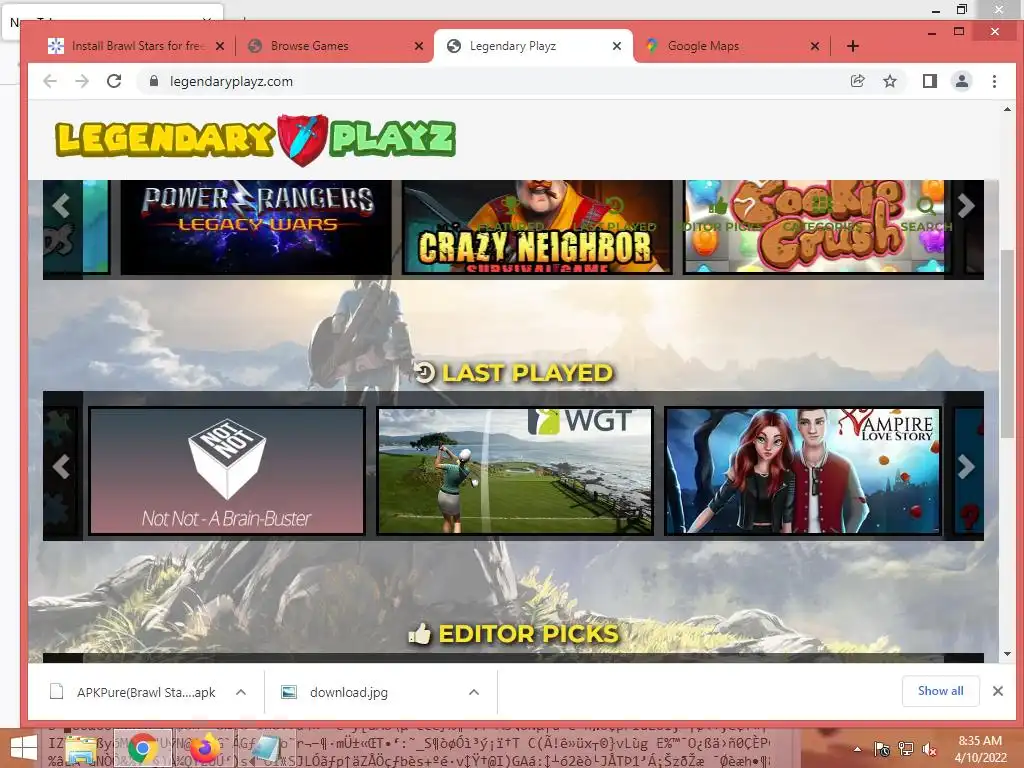This screenshot has width=1024, height=768.
Task: Open the Categories nav link
Action: [x=822, y=216]
